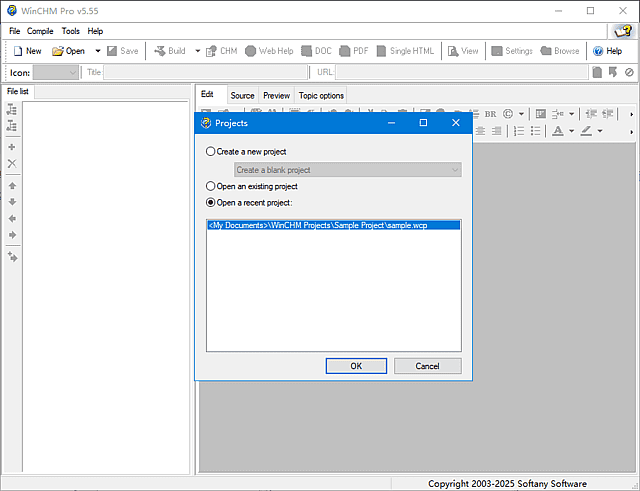The image size is (640, 491).
Task: Switch to the Source tab
Action: pyautogui.click(x=242, y=96)
